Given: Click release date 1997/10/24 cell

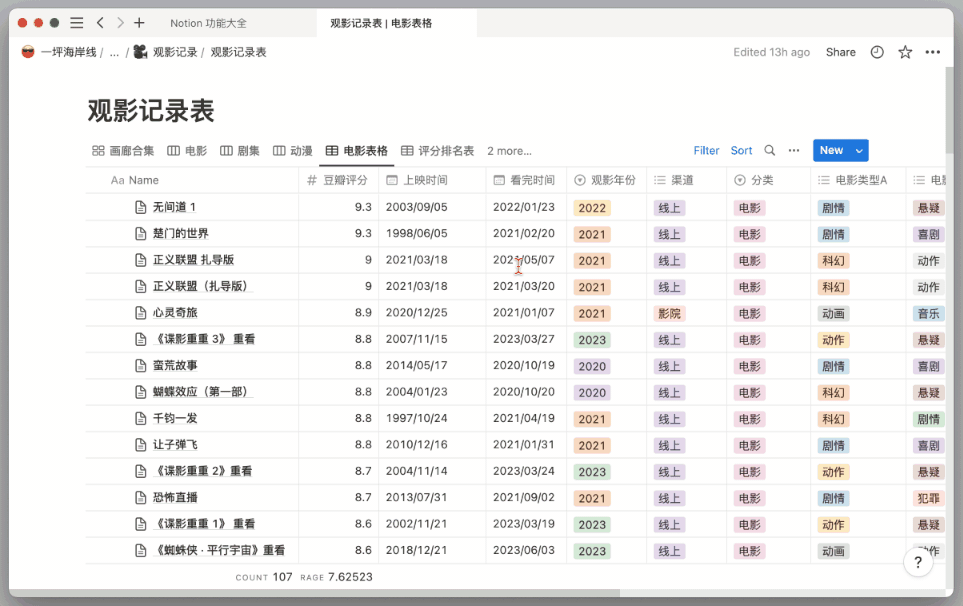Looking at the screenshot, I should 416,419.
